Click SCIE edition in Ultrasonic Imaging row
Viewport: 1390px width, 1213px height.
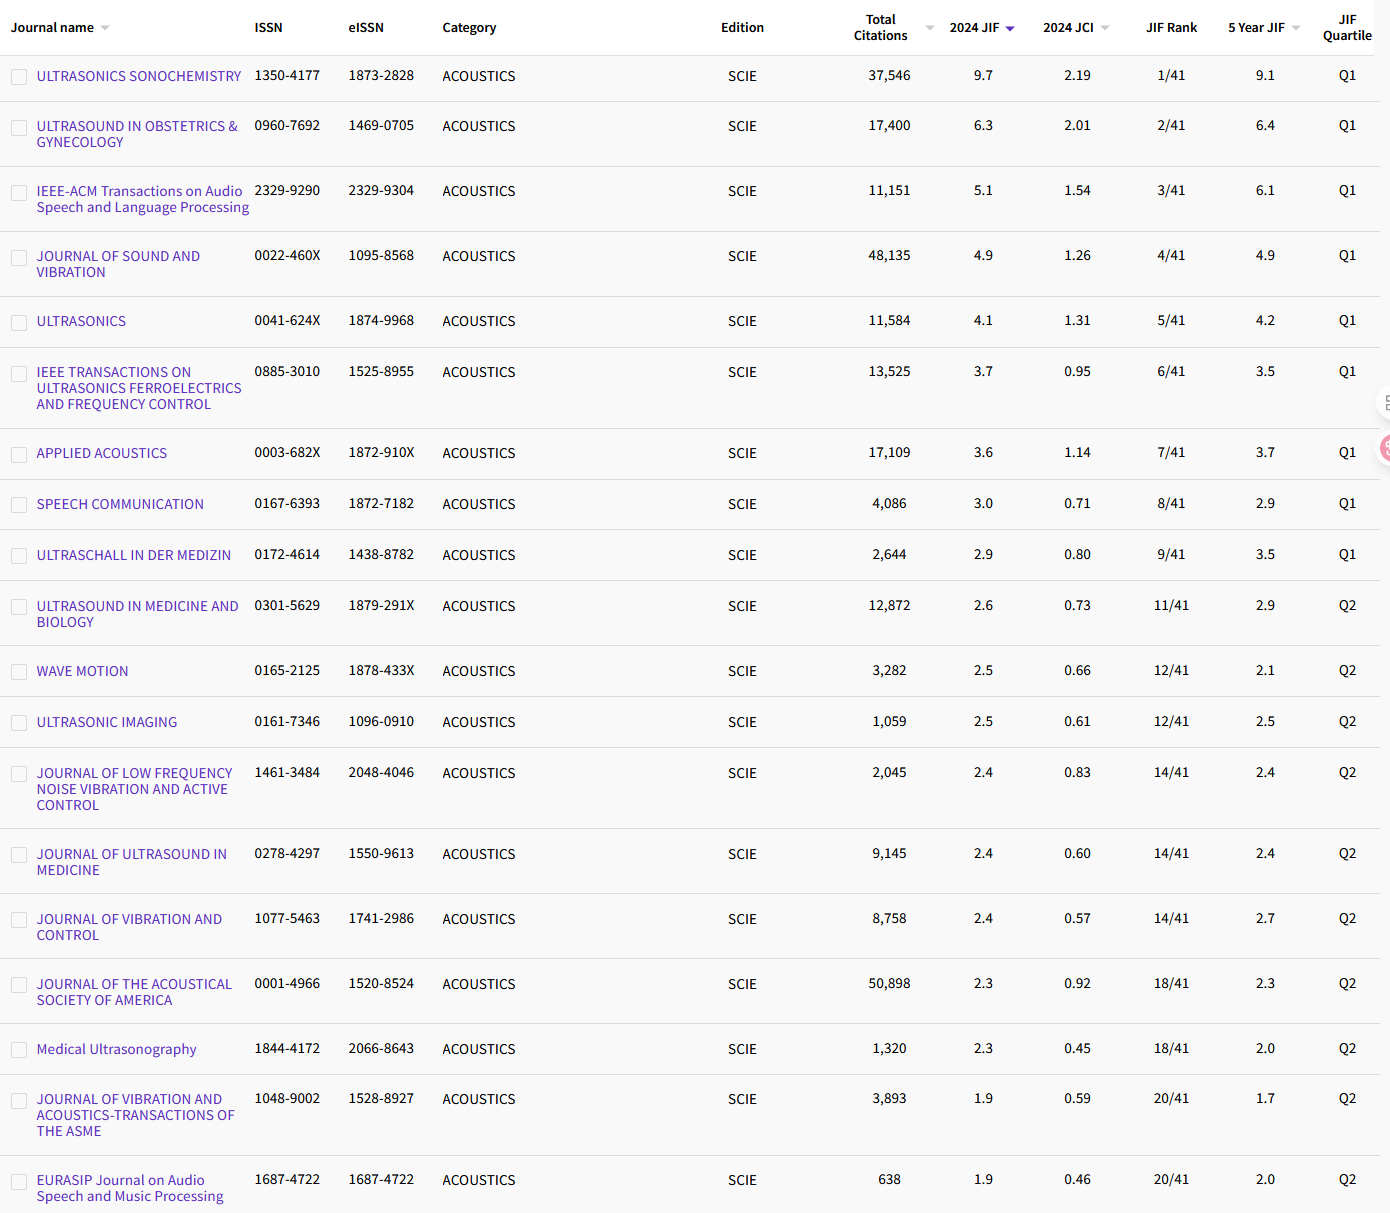742,722
